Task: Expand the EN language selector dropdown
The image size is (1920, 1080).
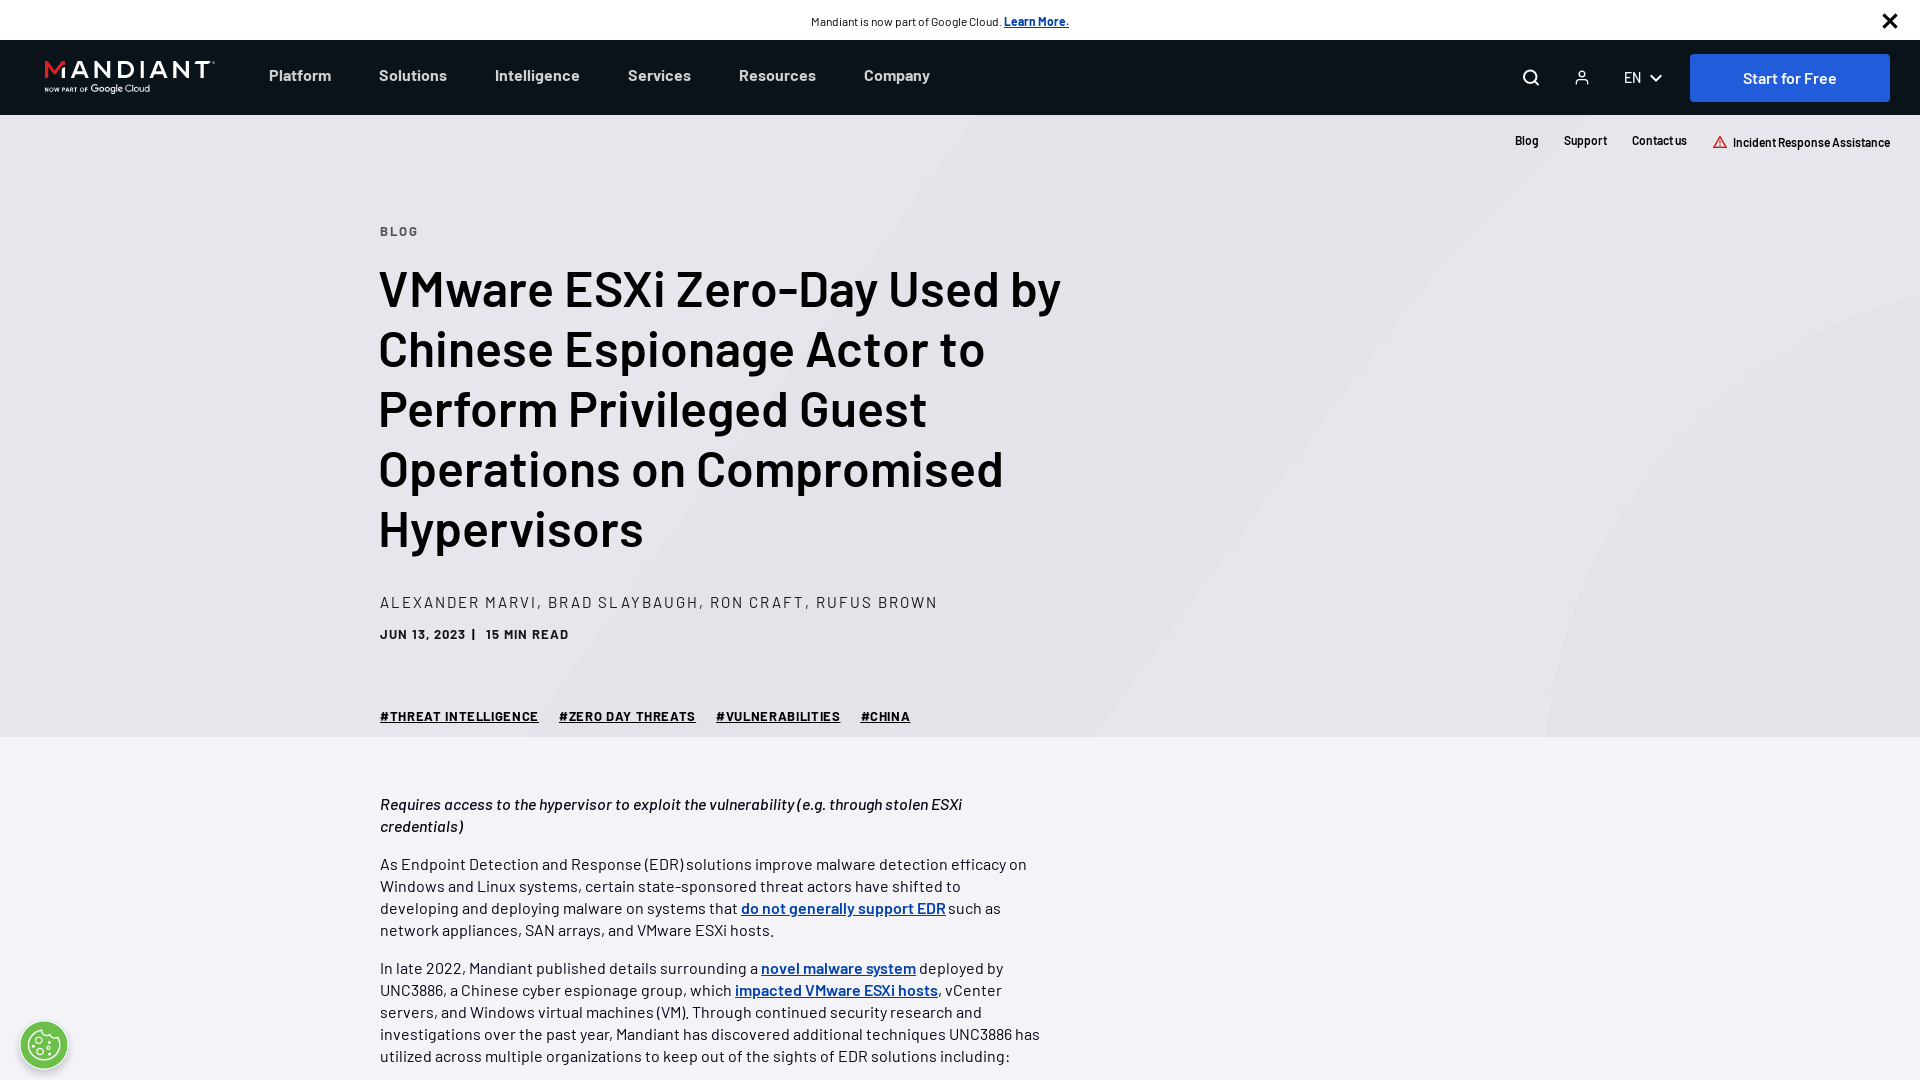Action: click(x=1642, y=76)
